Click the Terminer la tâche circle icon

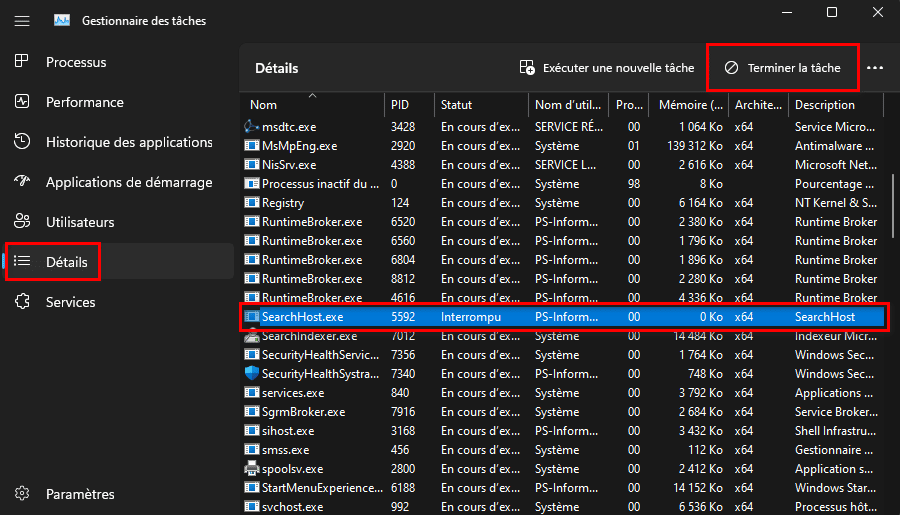[x=731, y=68]
